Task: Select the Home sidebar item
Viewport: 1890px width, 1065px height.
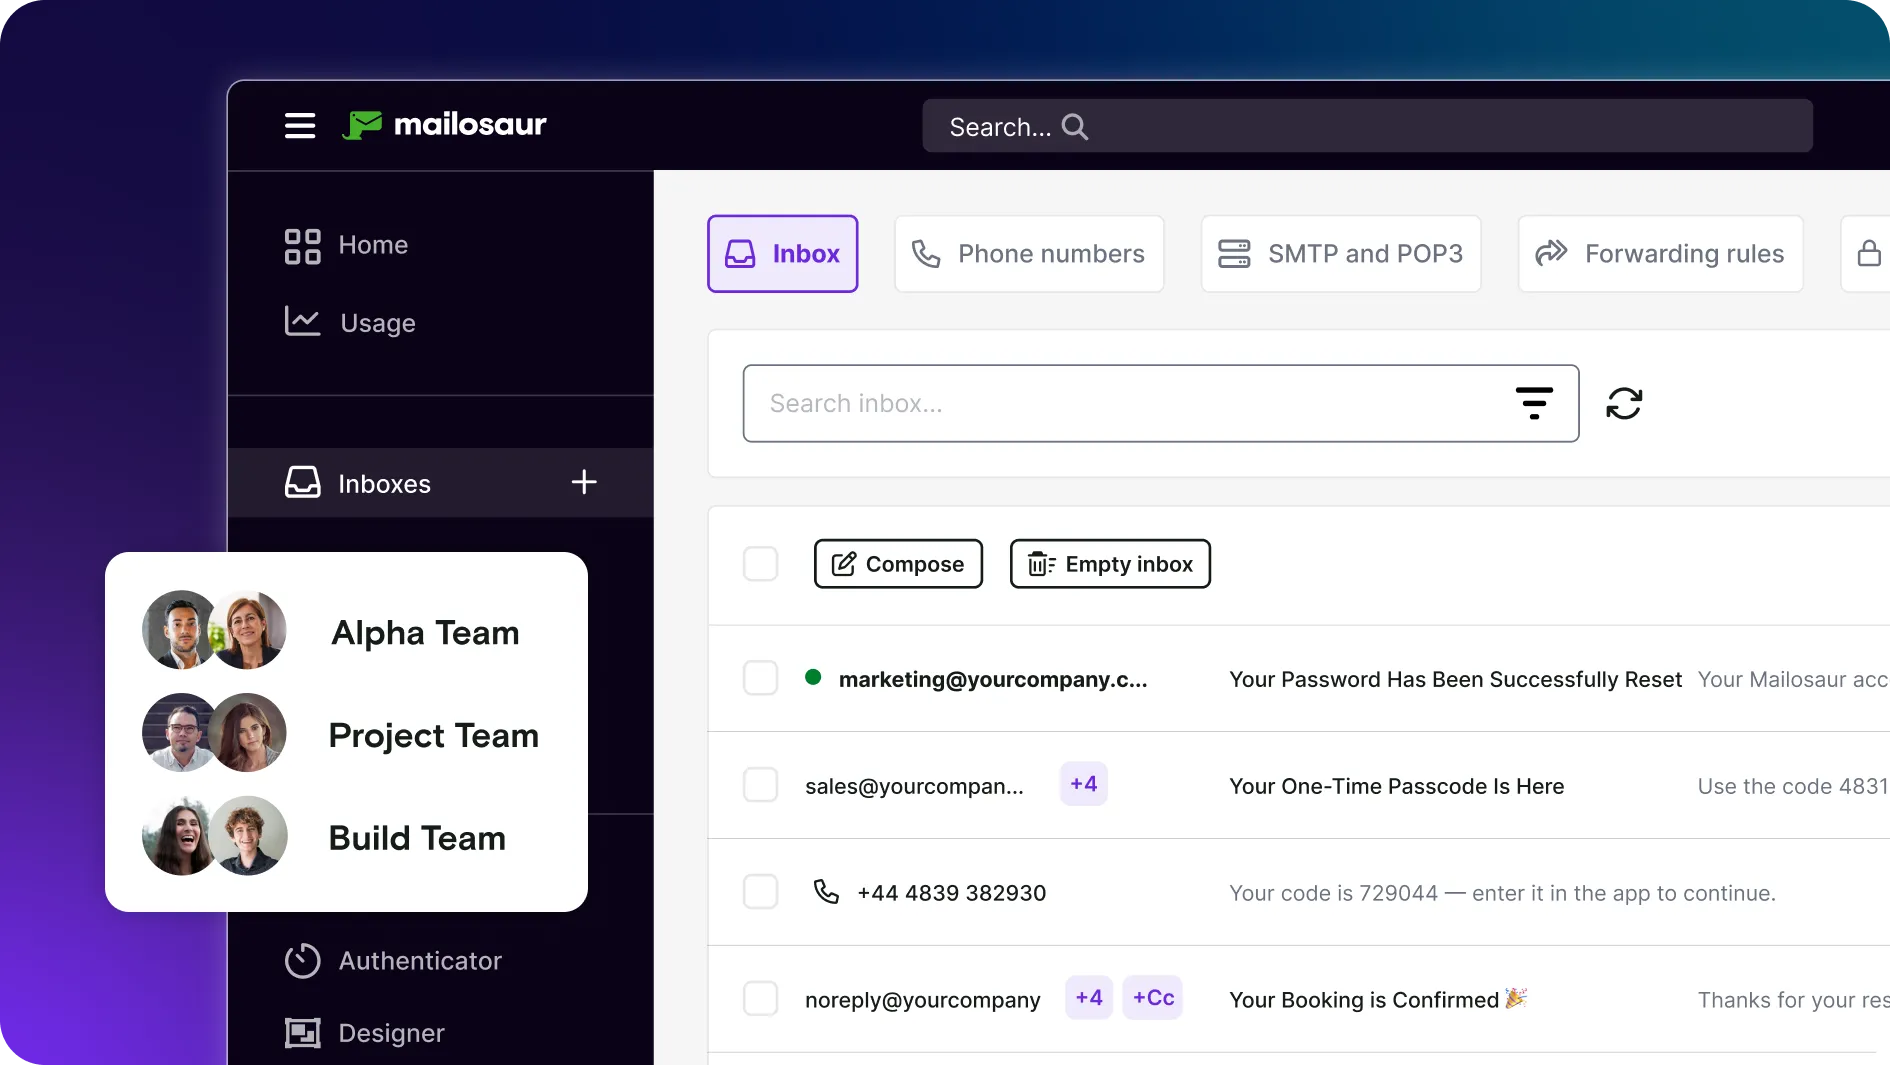Action: point(373,245)
